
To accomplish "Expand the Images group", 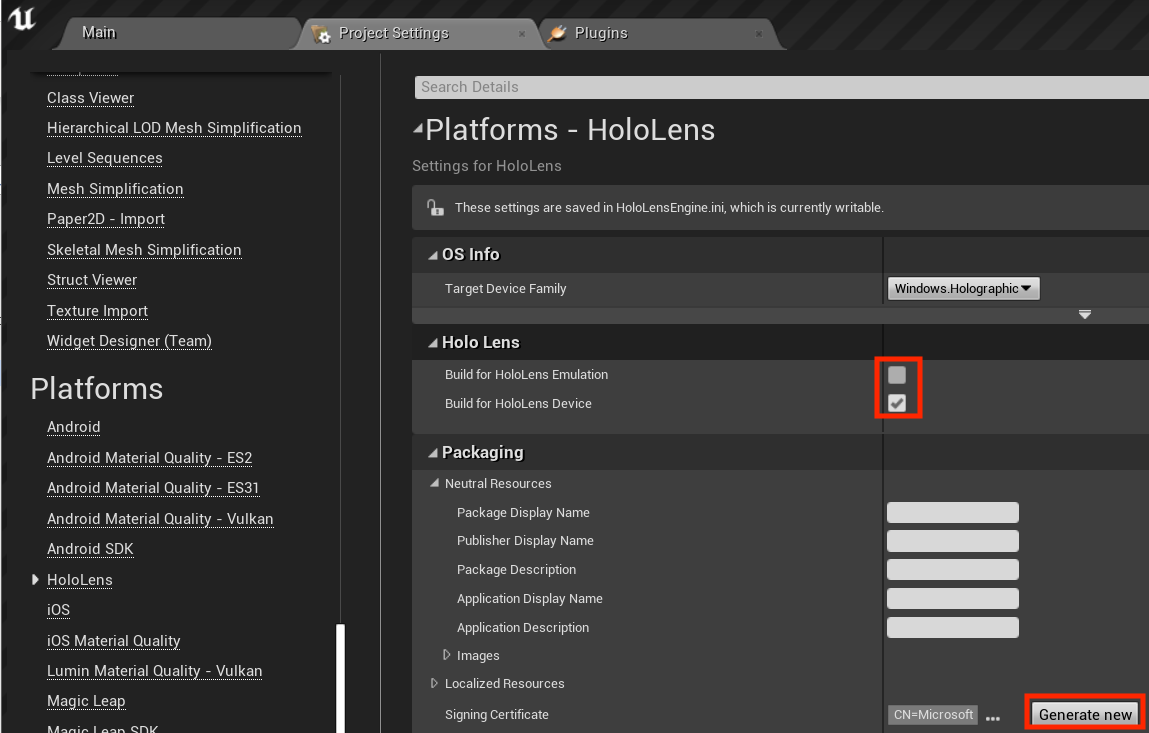I will point(446,655).
